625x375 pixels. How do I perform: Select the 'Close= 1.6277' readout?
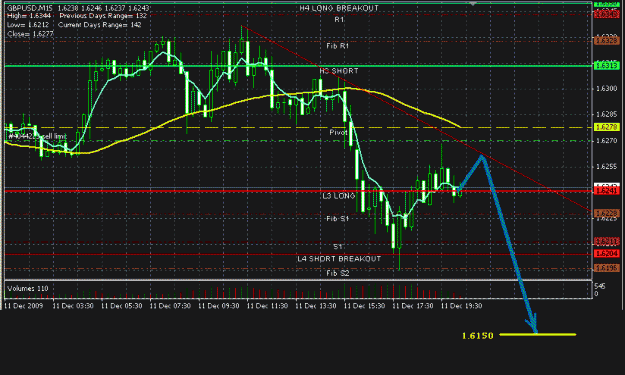30,34
